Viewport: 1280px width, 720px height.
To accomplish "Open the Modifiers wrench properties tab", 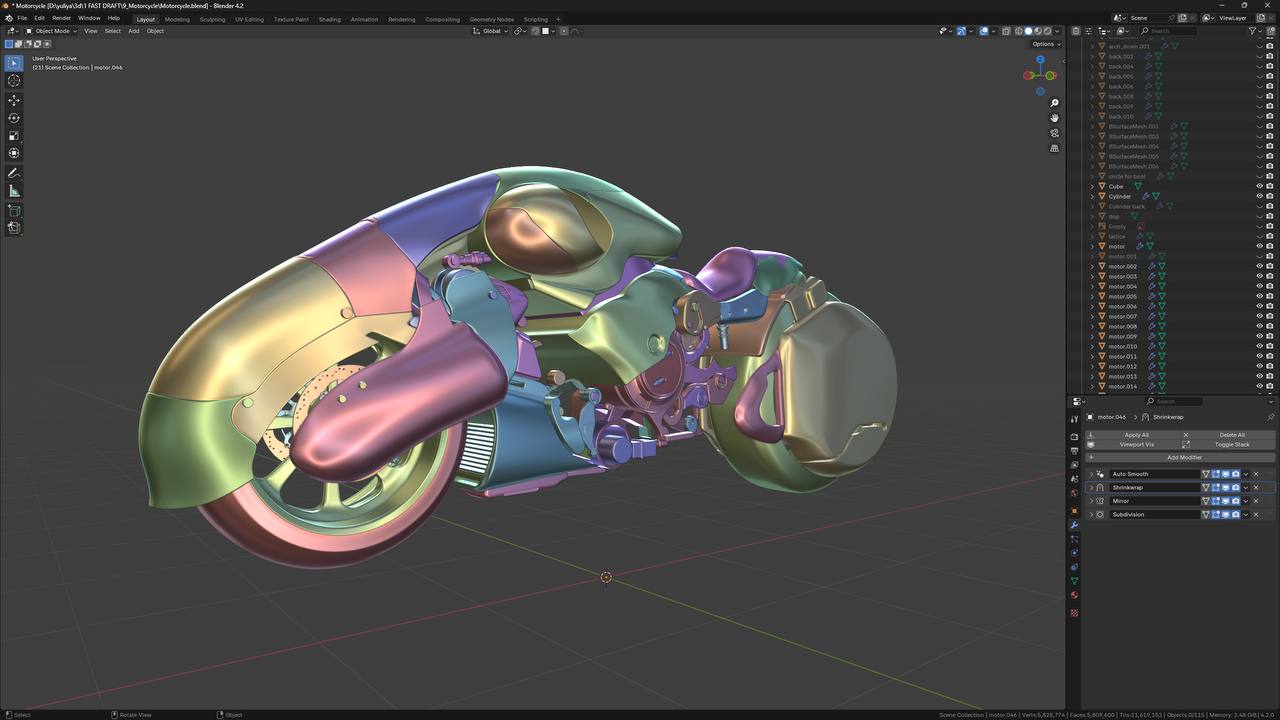I will click(1074, 525).
